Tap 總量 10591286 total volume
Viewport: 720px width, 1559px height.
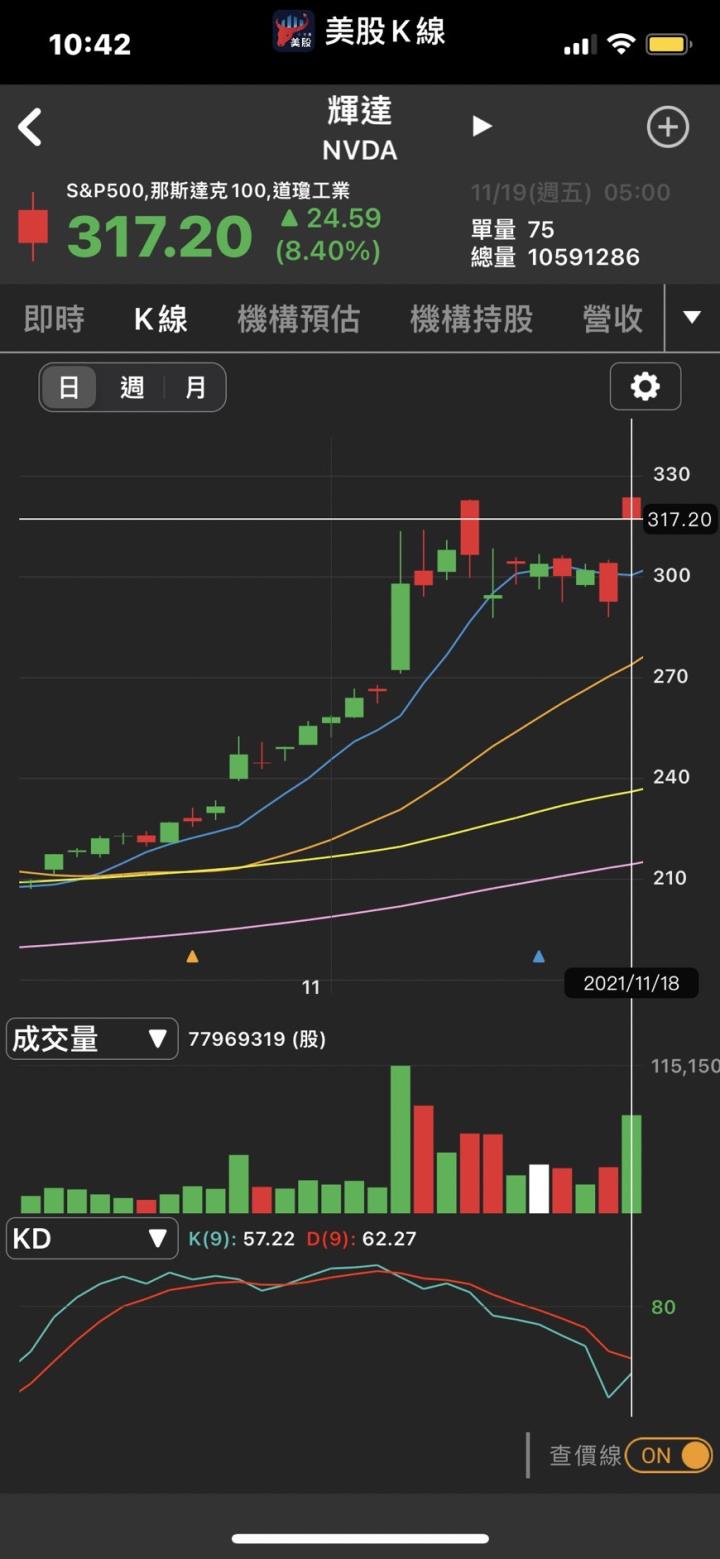click(x=555, y=257)
